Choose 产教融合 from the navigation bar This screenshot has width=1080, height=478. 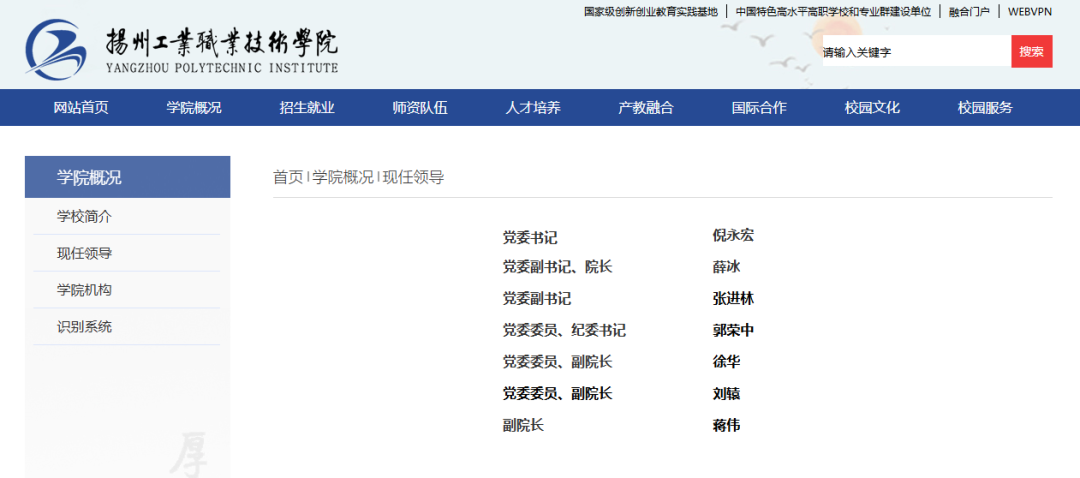pyautogui.click(x=646, y=108)
